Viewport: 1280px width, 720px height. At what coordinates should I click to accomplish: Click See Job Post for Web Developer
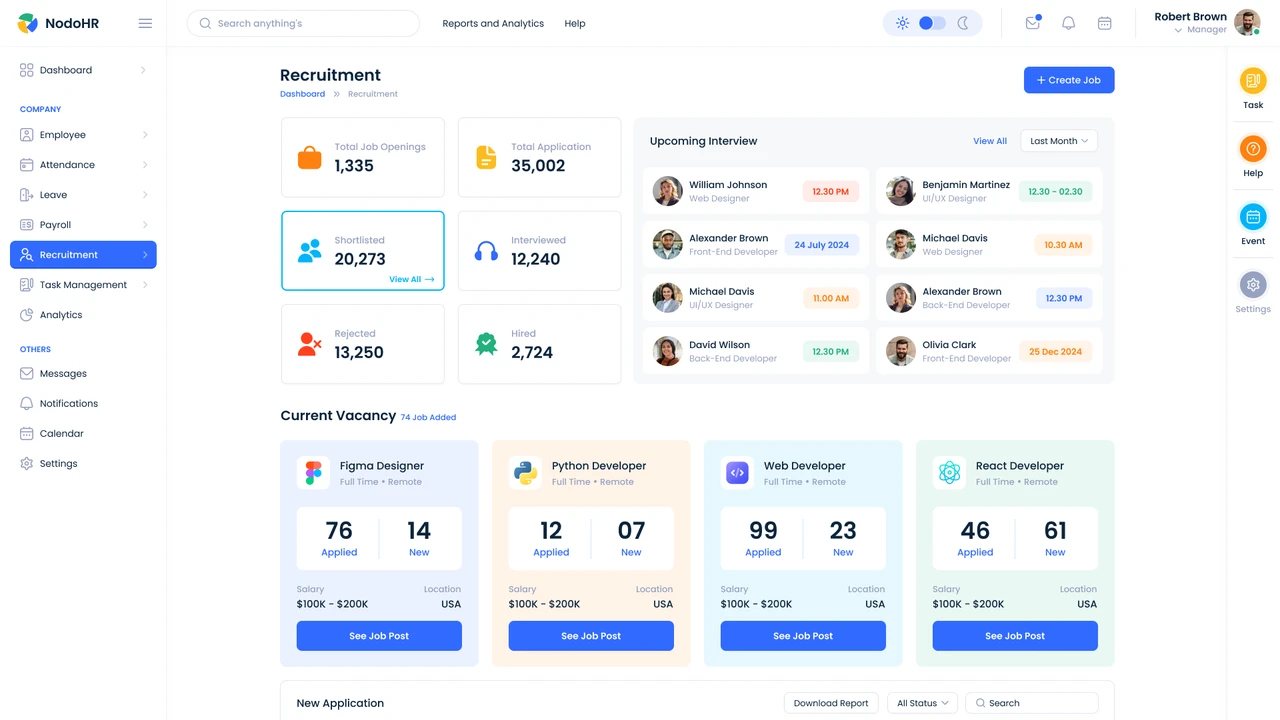tap(803, 636)
